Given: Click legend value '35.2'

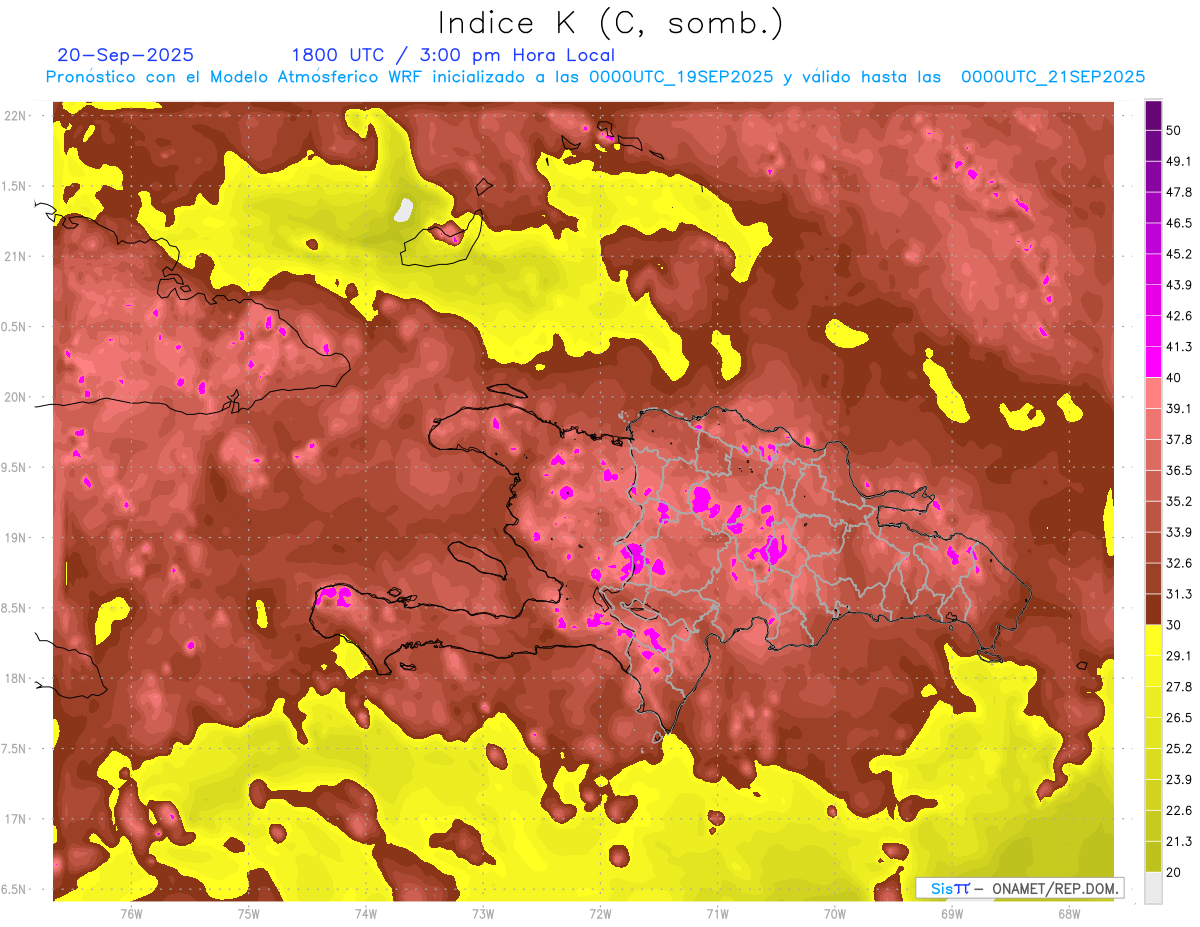Looking at the screenshot, I should click(x=1179, y=501).
